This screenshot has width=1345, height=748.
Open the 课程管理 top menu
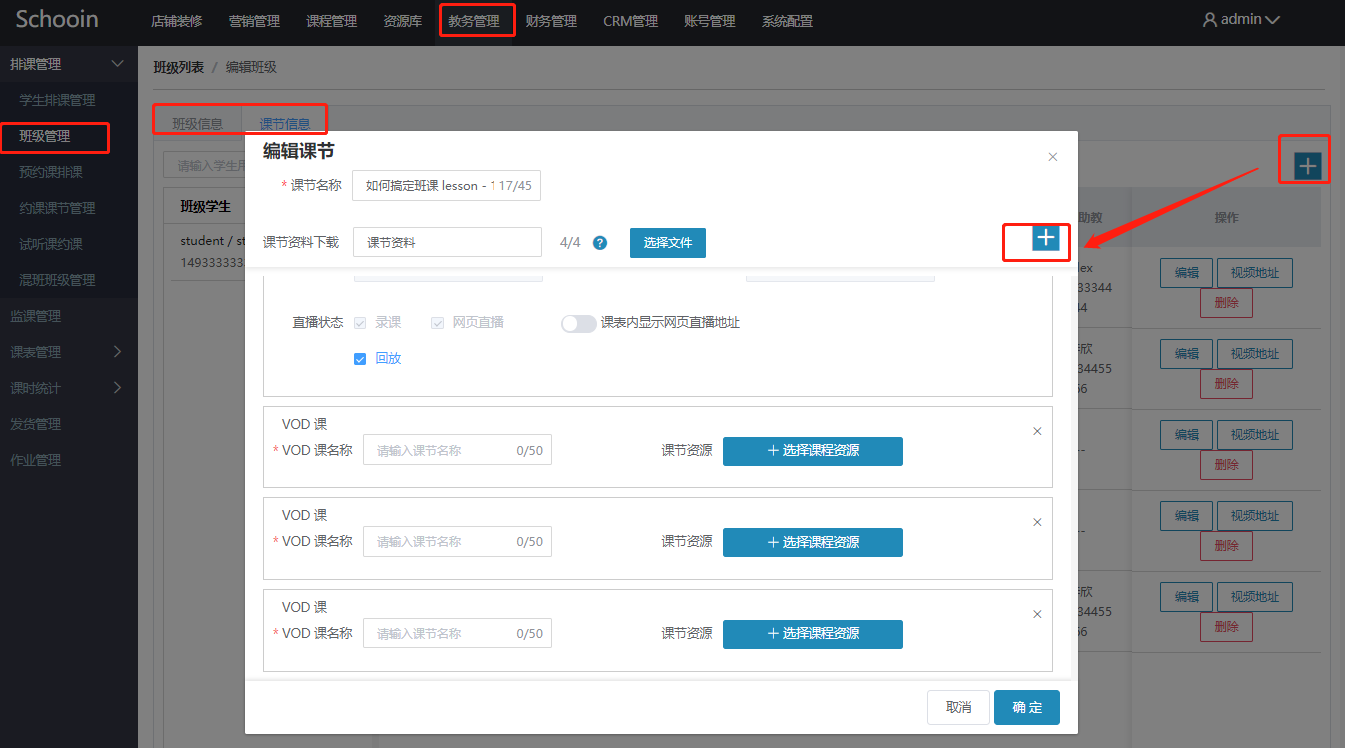(331, 21)
